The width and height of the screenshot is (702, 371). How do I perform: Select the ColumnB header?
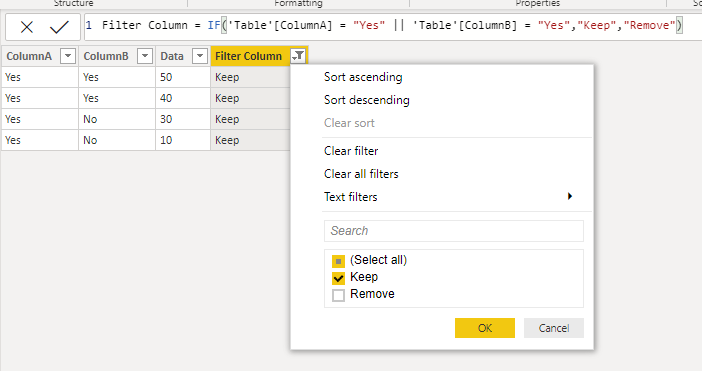[106, 56]
